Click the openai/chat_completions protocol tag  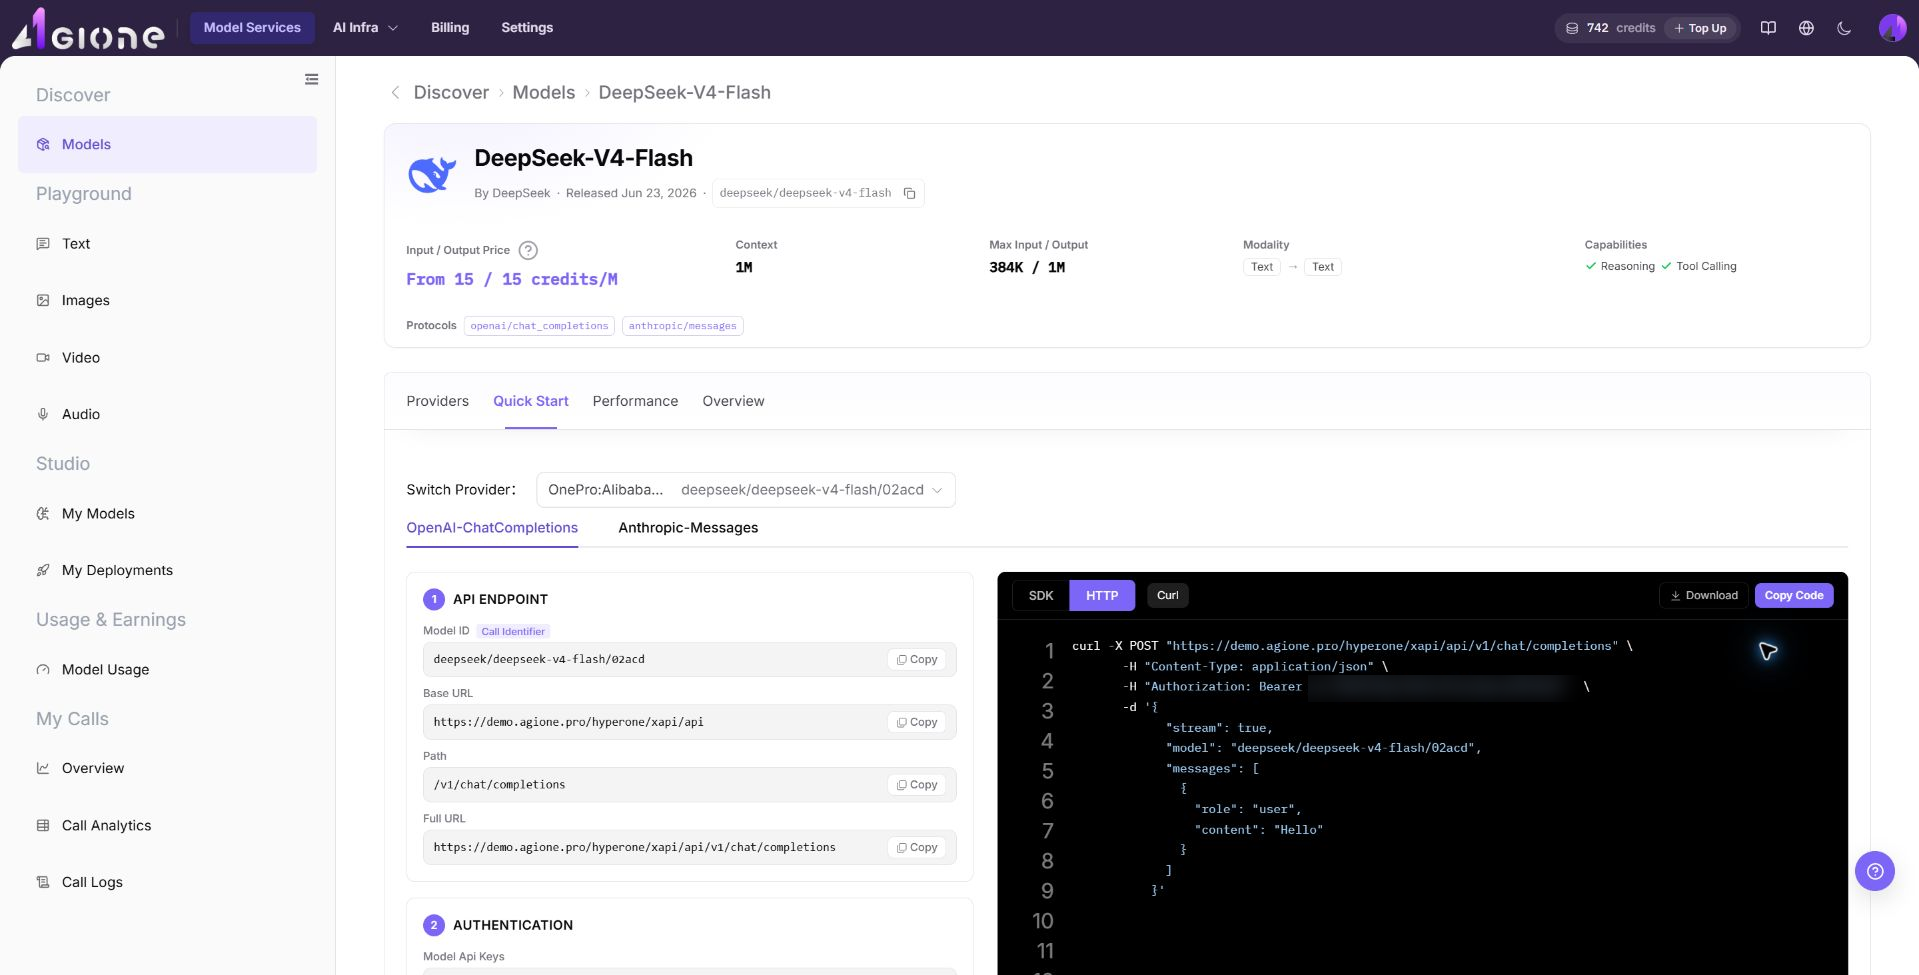tap(539, 326)
